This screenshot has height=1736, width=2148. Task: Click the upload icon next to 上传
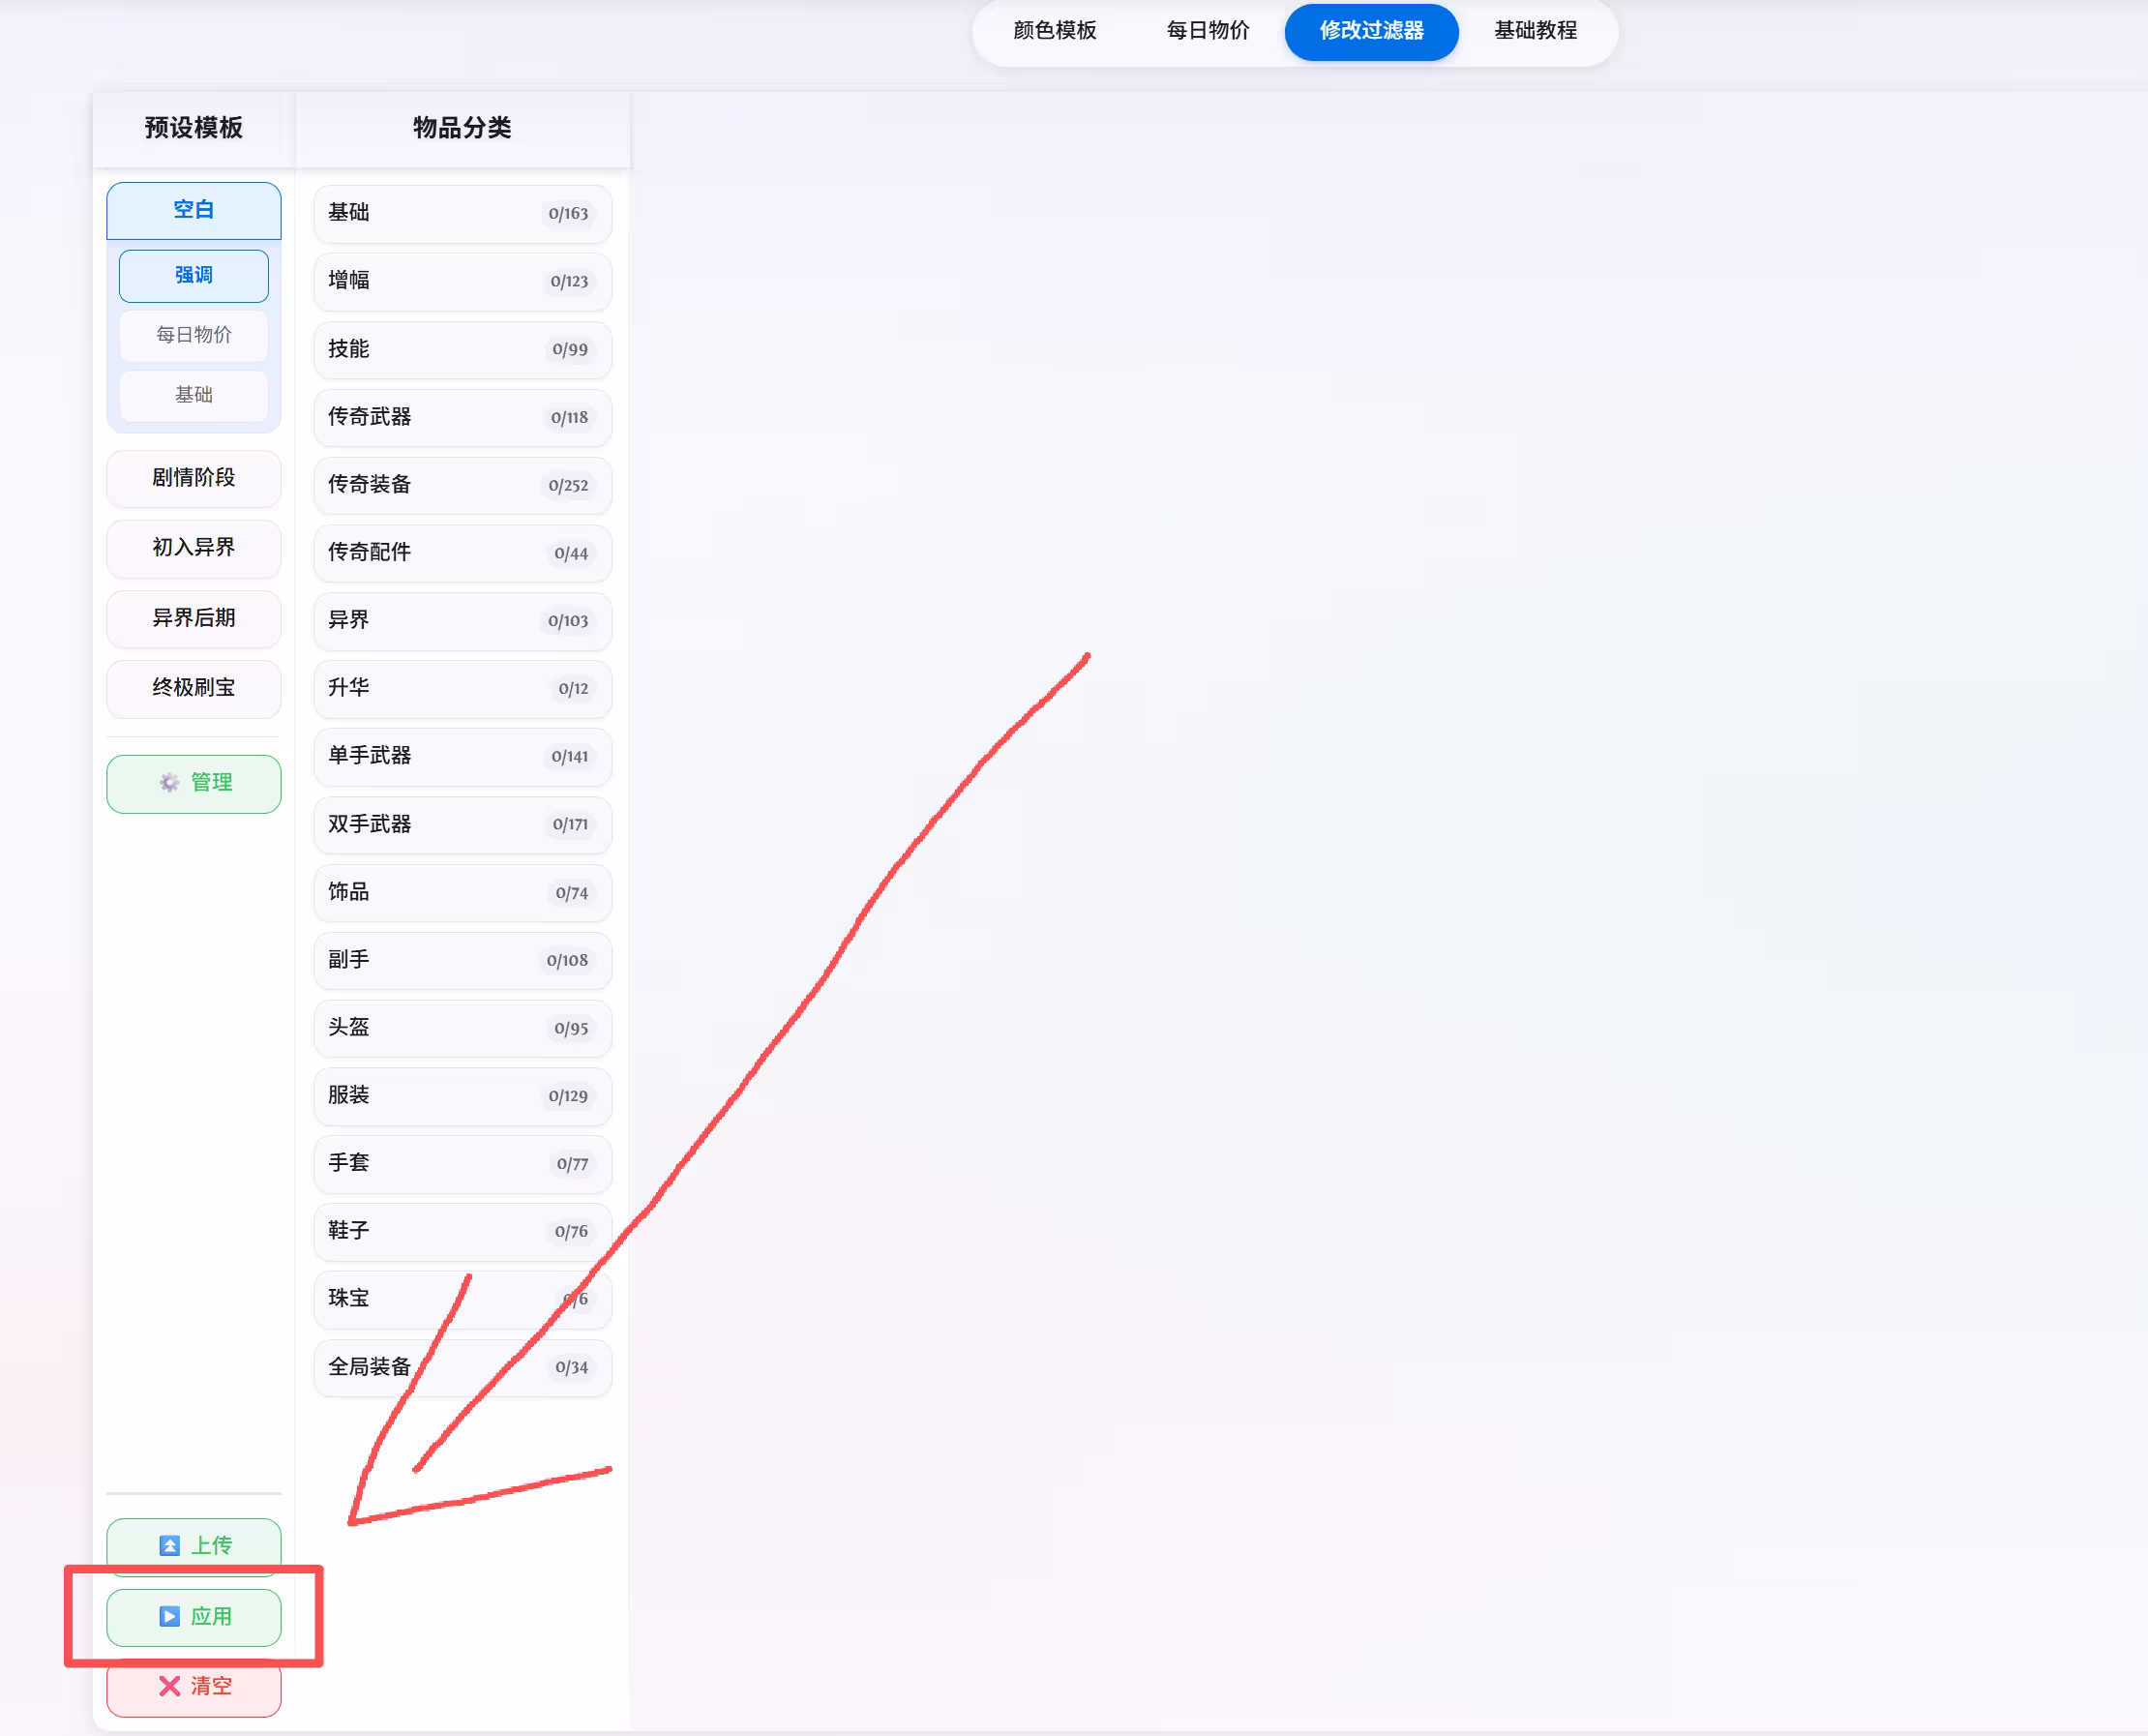(x=169, y=1546)
